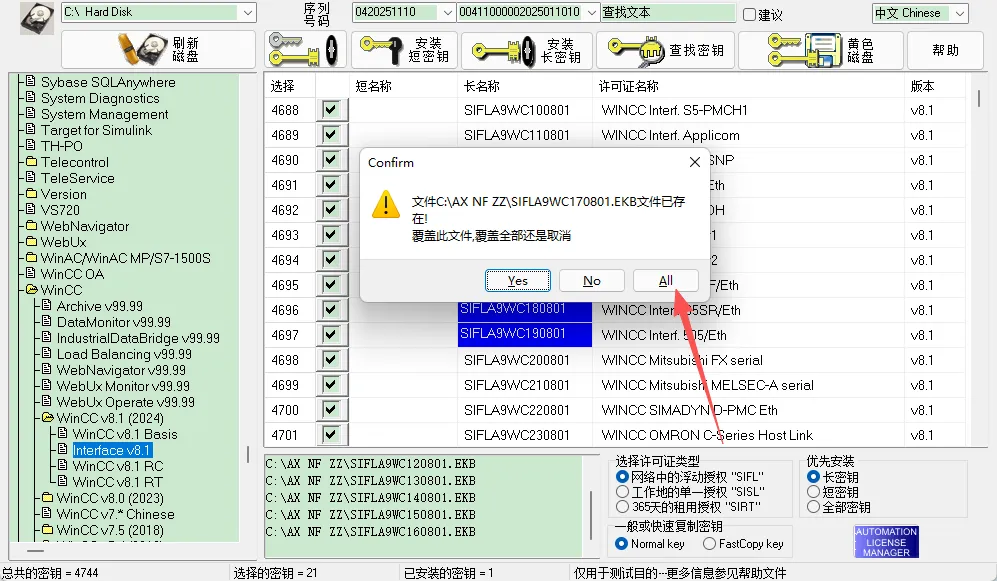Select the "SISL" single license radio button
This screenshot has height=581, width=997.
(622, 491)
